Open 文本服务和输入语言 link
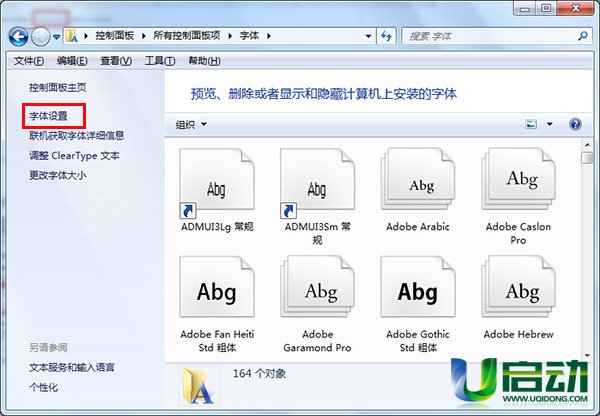The image size is (600, 416). [72, 367]
